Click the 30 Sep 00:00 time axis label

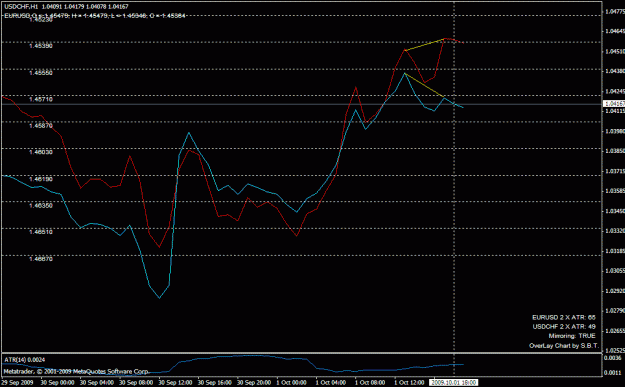click(57, 383)
